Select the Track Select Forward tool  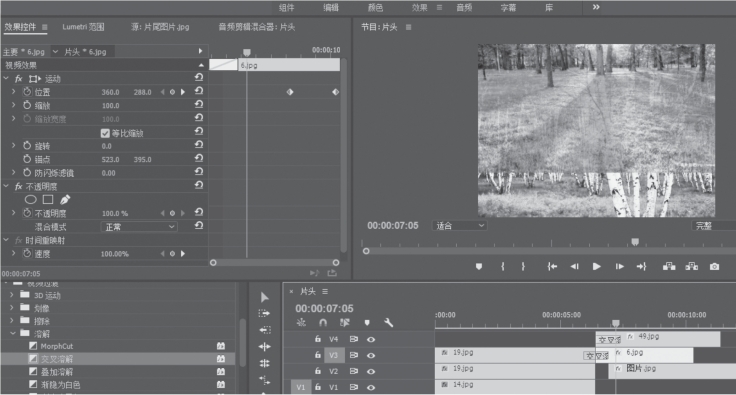pyautogui.click(x=264, y=313)
